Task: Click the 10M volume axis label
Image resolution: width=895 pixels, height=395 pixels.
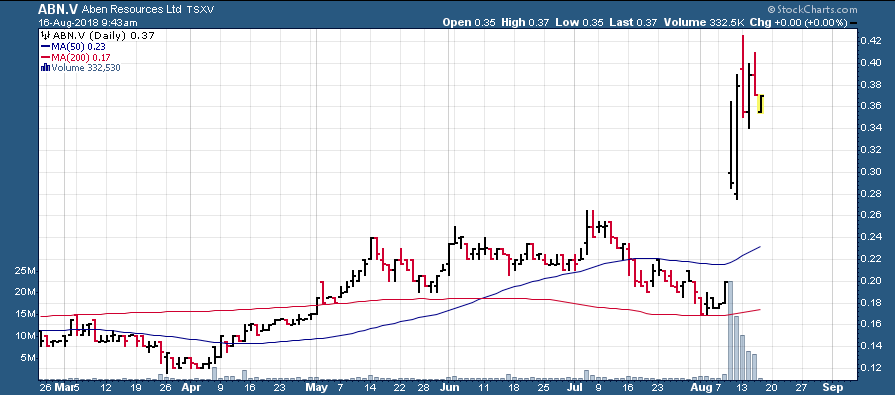Action: [x=26, y=336]
